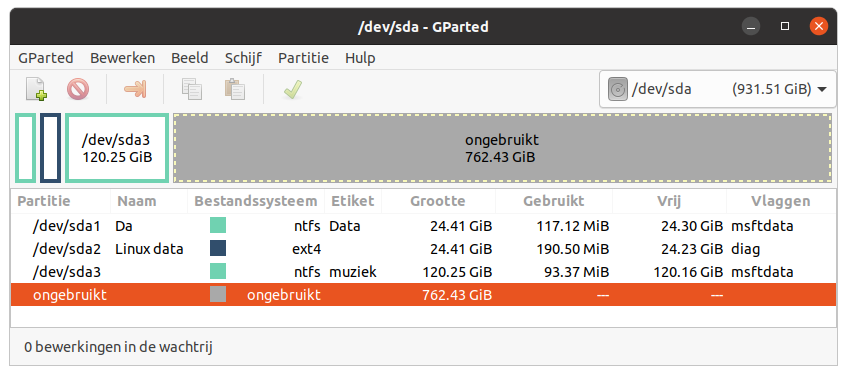Click the Bestandssysteem column header

[256, 202]
